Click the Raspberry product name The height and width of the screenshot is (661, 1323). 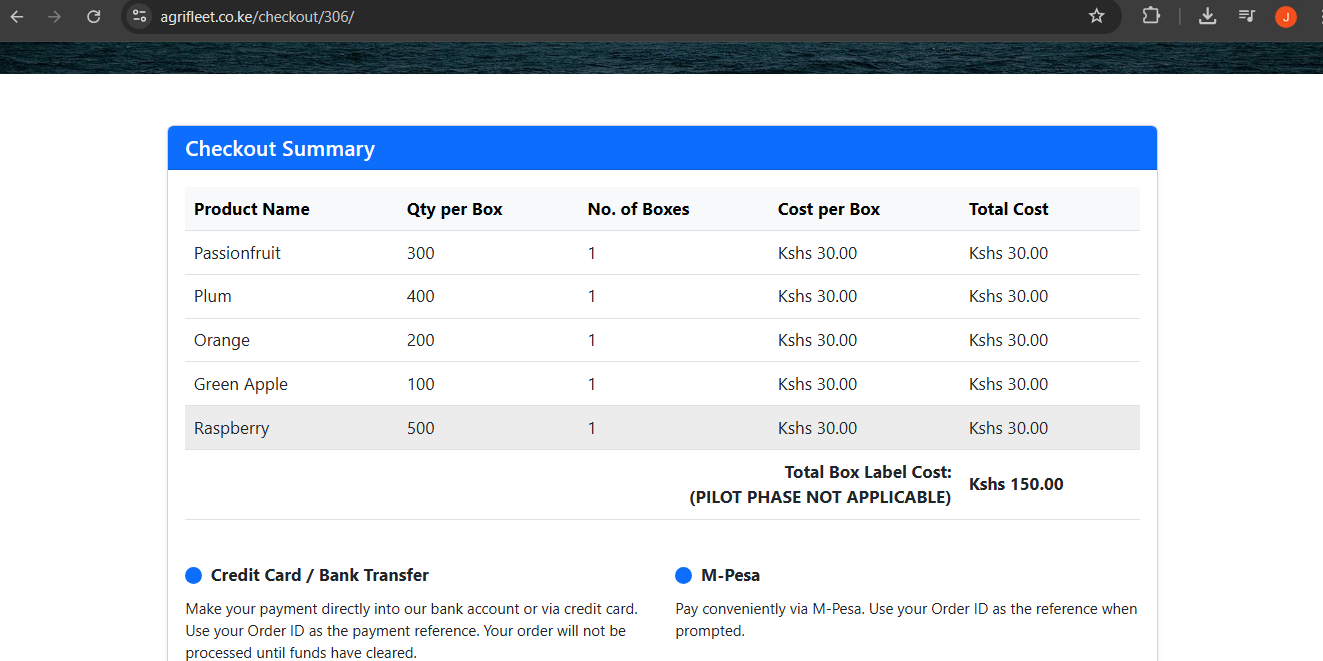(231, 427)
